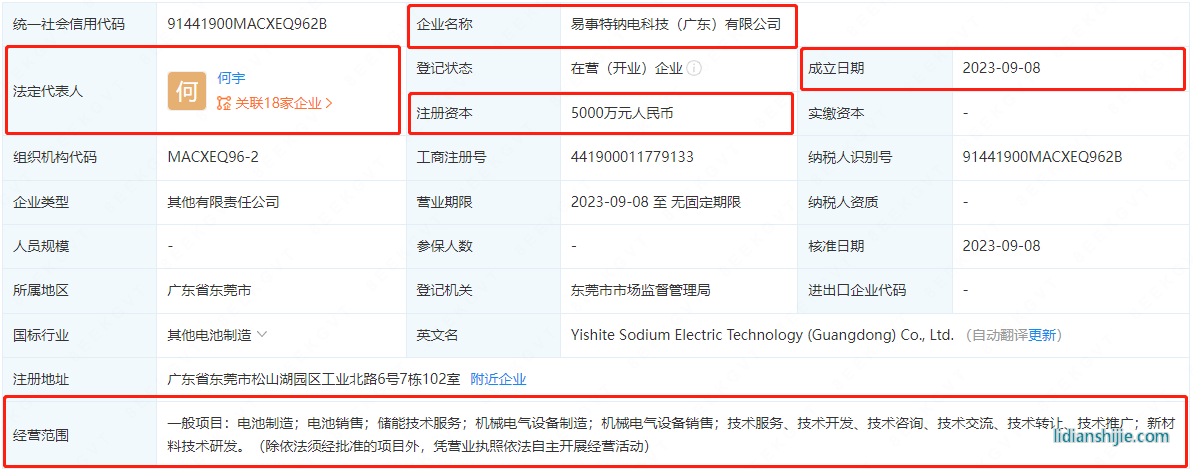Click the company name 易事特钠电科技（广东）有限公司
The image size is (1193, 469).
coord(675,24)
